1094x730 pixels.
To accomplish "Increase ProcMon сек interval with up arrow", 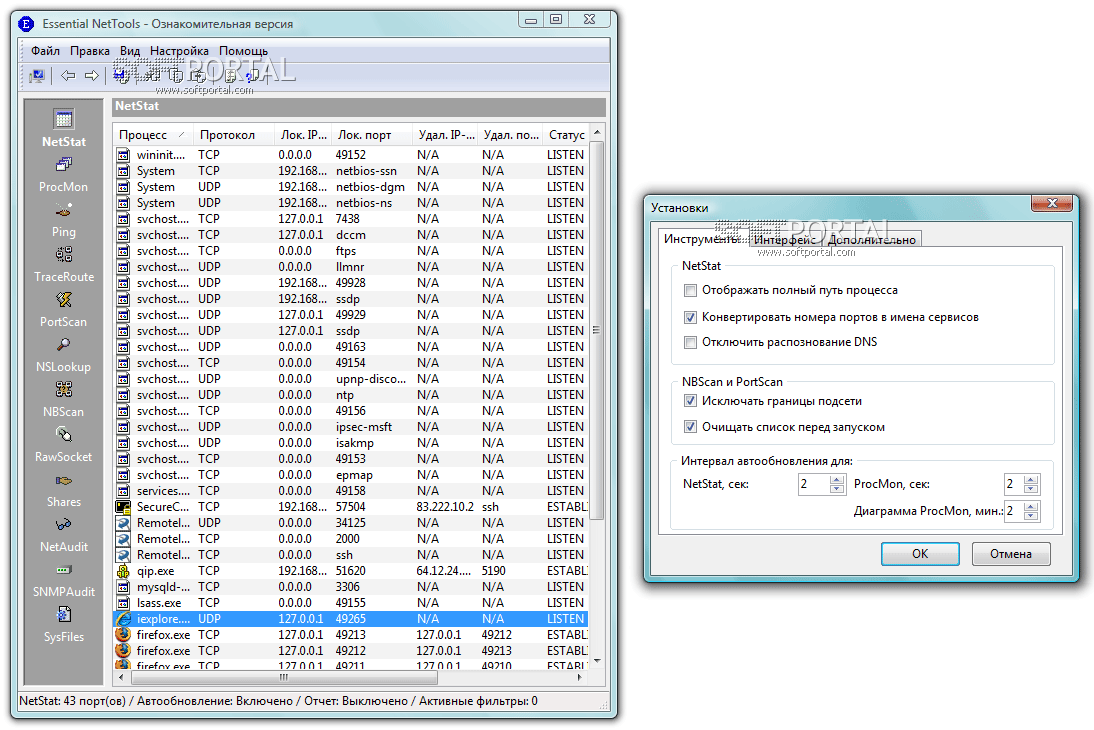I will 1031,479.
